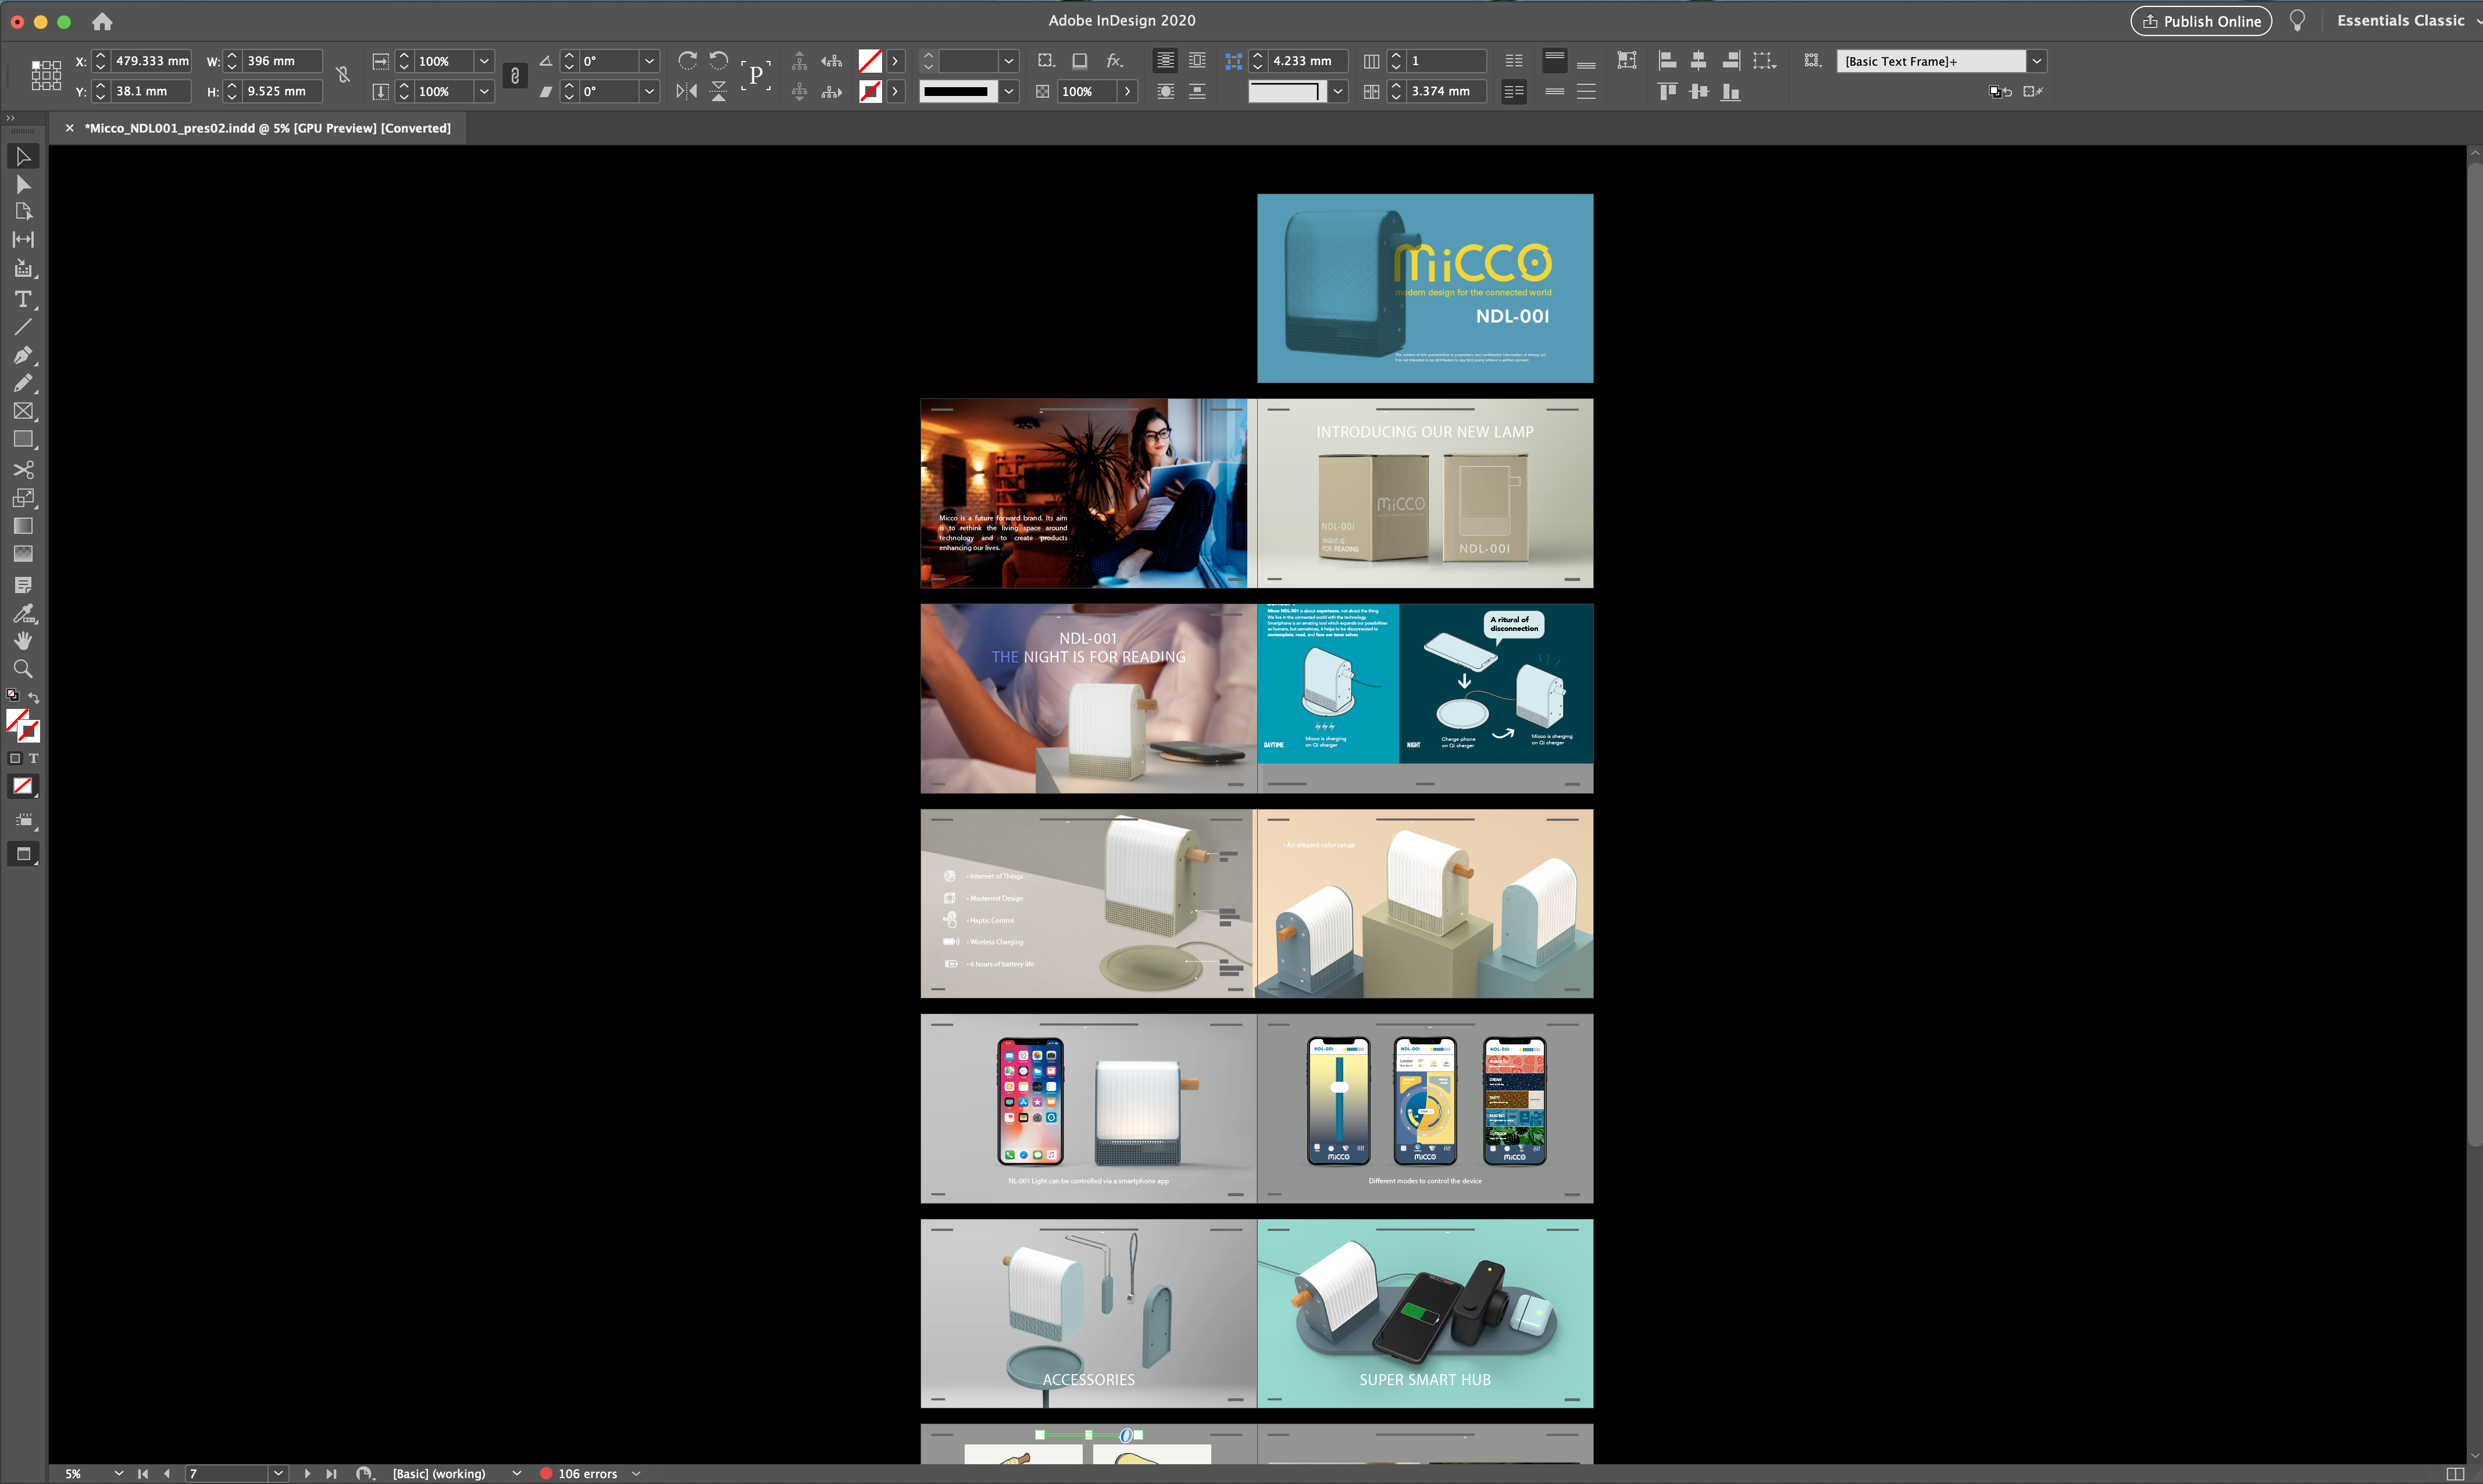Open the Basic Text Frame object style dropdown
This screenshot has width=2483, height=1484.
pos(2036,61)
